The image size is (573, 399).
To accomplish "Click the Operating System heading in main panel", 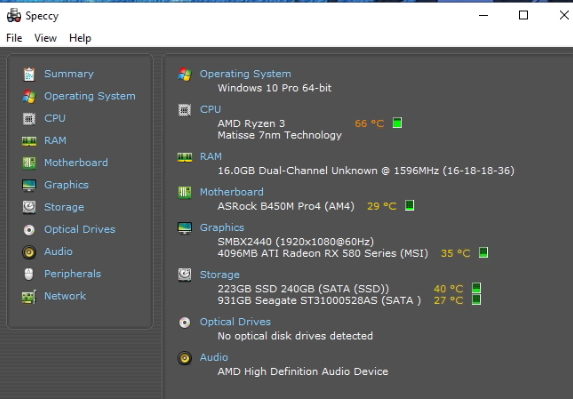I will (x=245, y=74).
